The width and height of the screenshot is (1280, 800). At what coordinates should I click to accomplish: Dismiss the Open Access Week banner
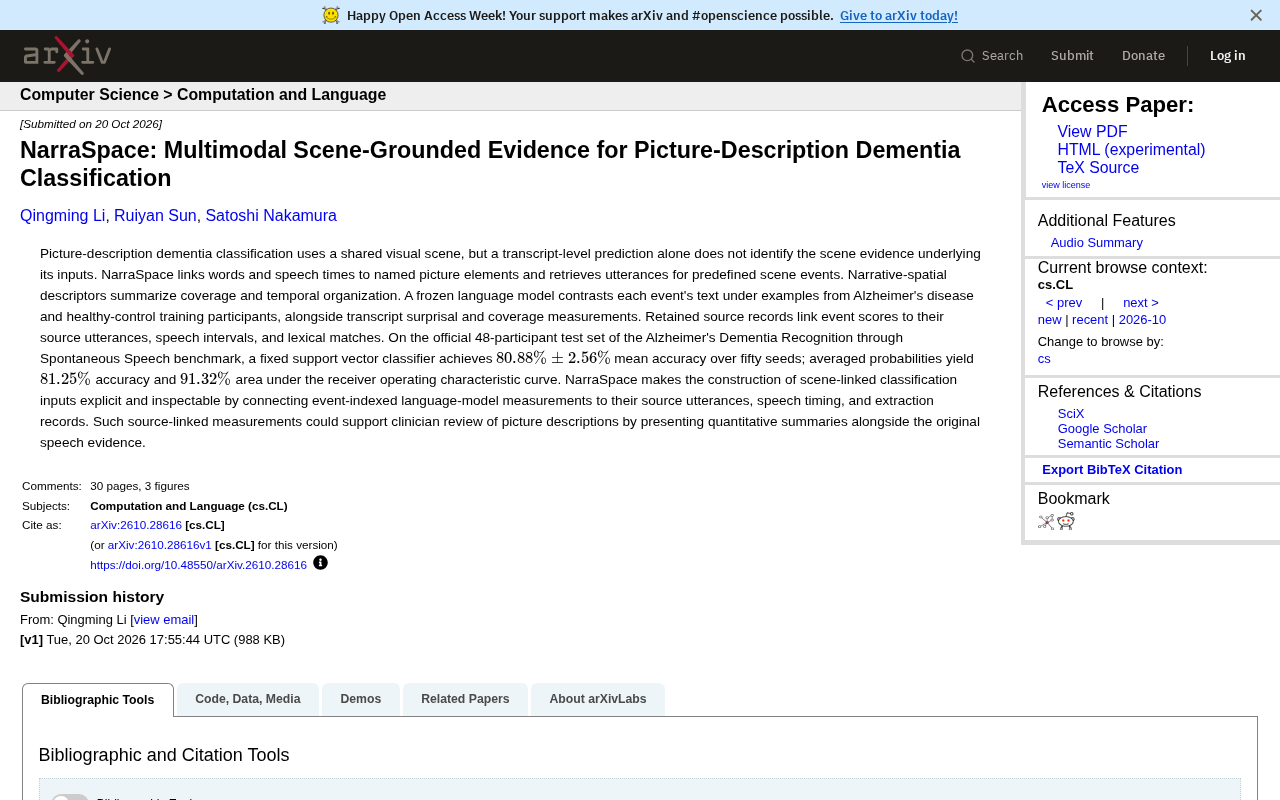coord(1256,15)
